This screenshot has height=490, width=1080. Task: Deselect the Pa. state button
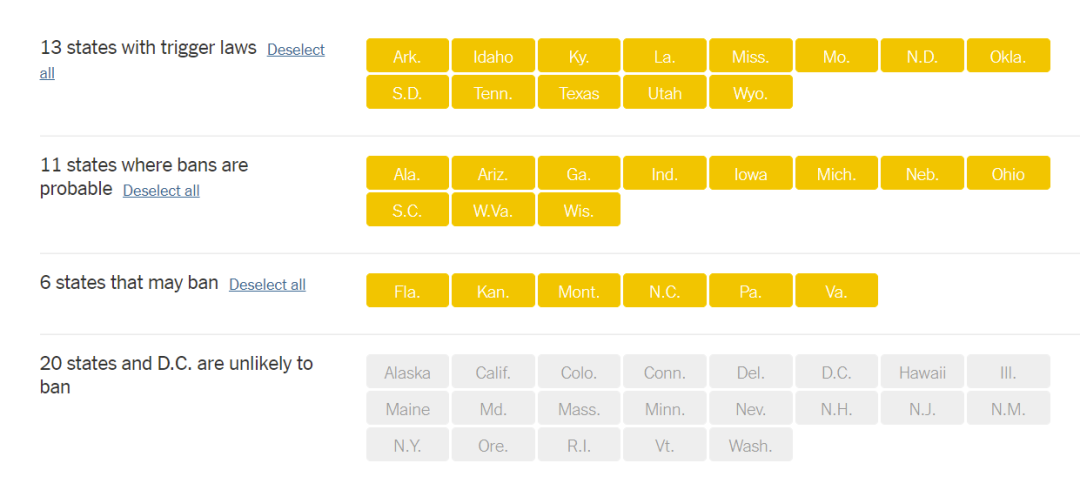pyautogui.click(x=751, y=290)
